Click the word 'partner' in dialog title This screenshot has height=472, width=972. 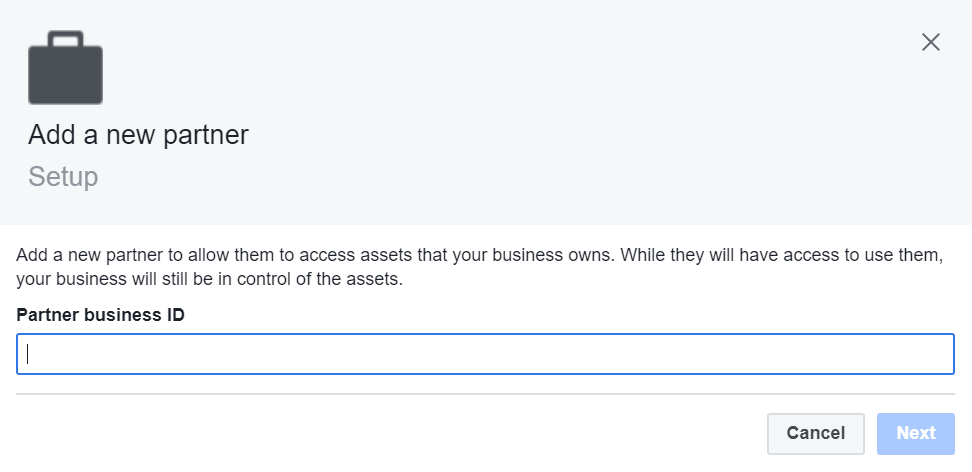point(206,136)
